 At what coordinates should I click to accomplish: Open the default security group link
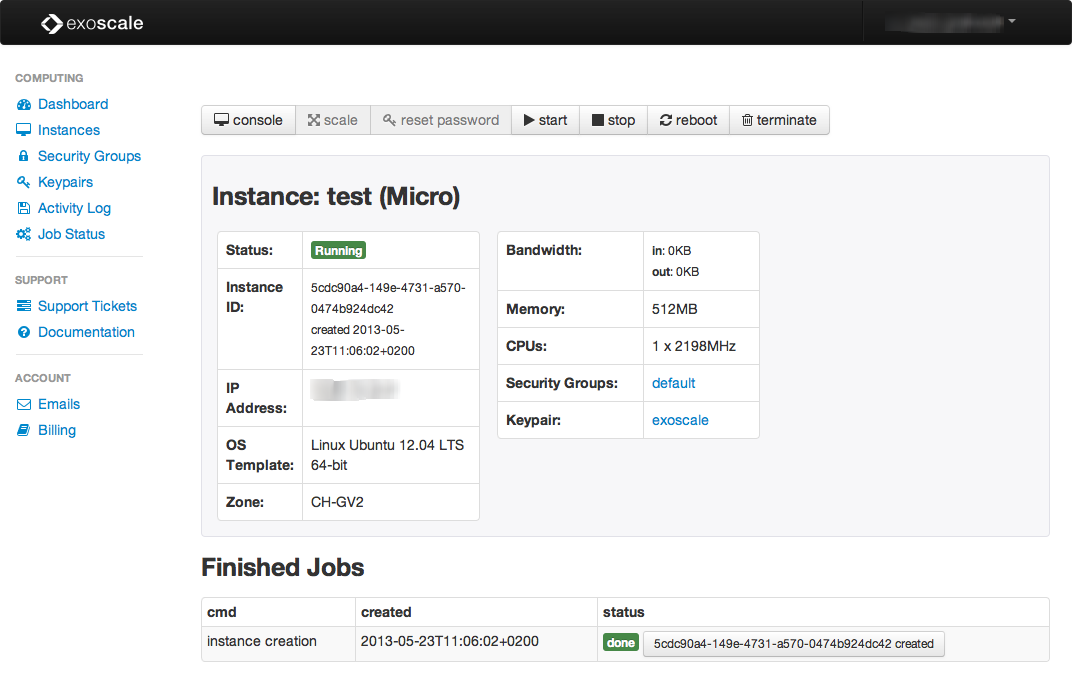coord(673,383)
